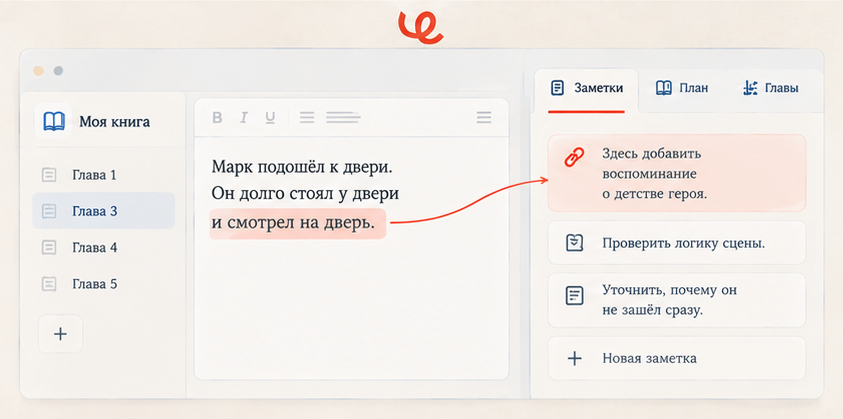The height and width of the screenshot is (419, 843).
Task: Click the empty editor area below the text
Action: (351, 309)
